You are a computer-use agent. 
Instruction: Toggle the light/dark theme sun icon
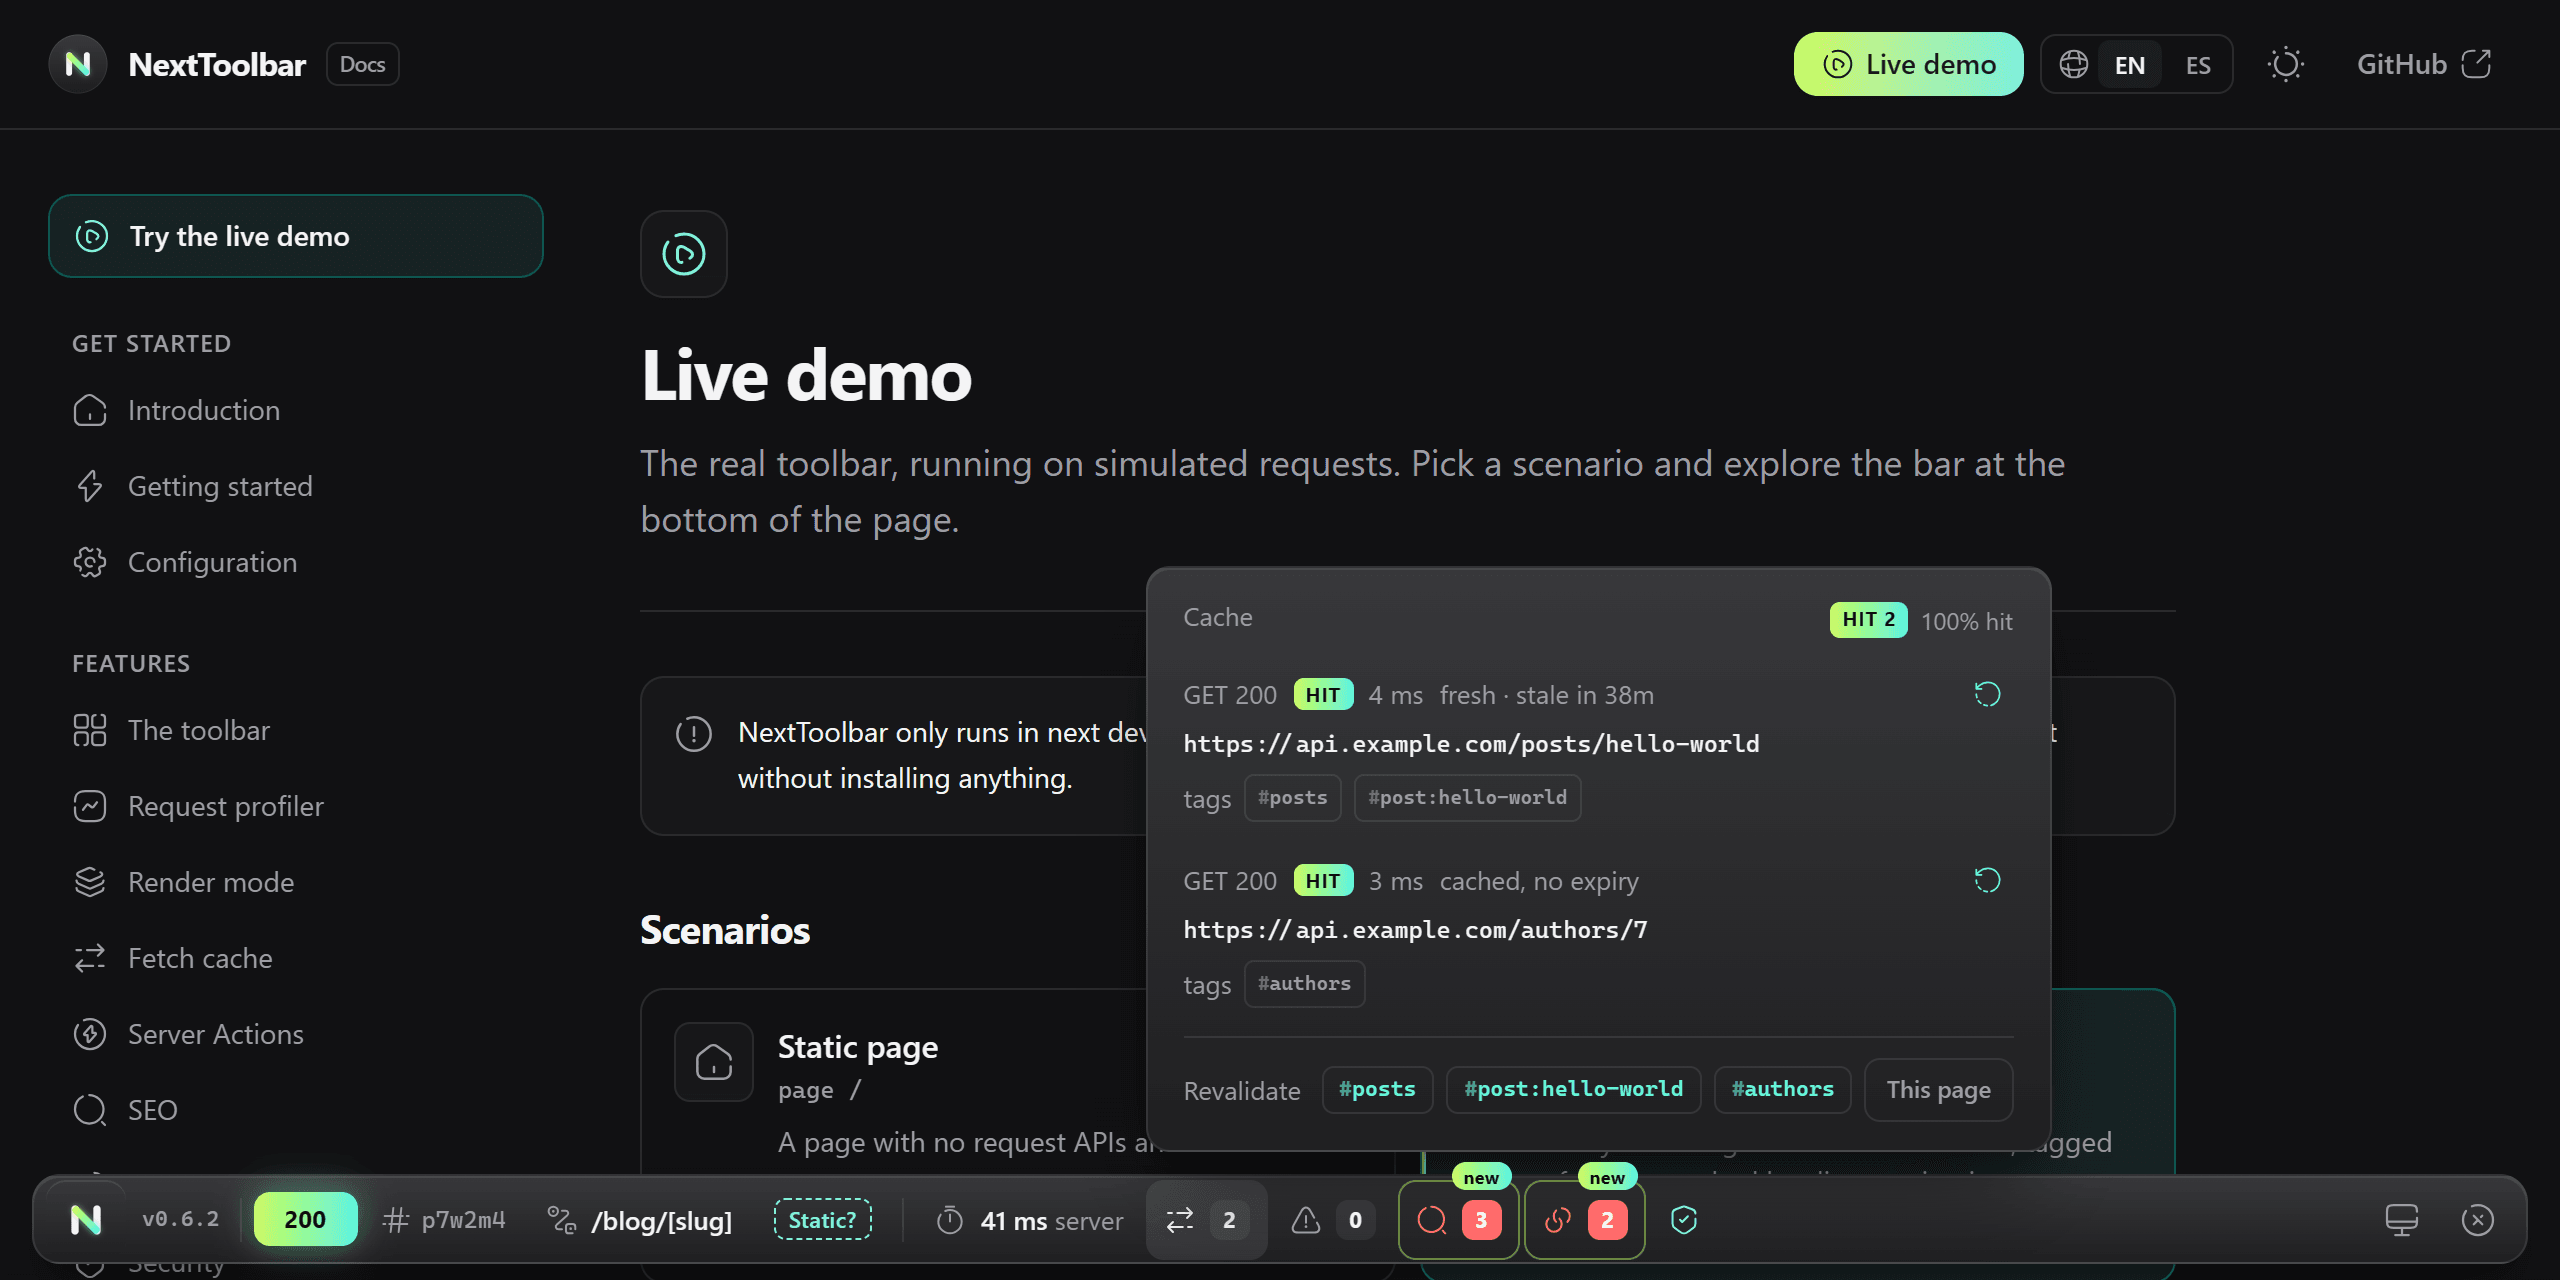(x=2285, y=65)
